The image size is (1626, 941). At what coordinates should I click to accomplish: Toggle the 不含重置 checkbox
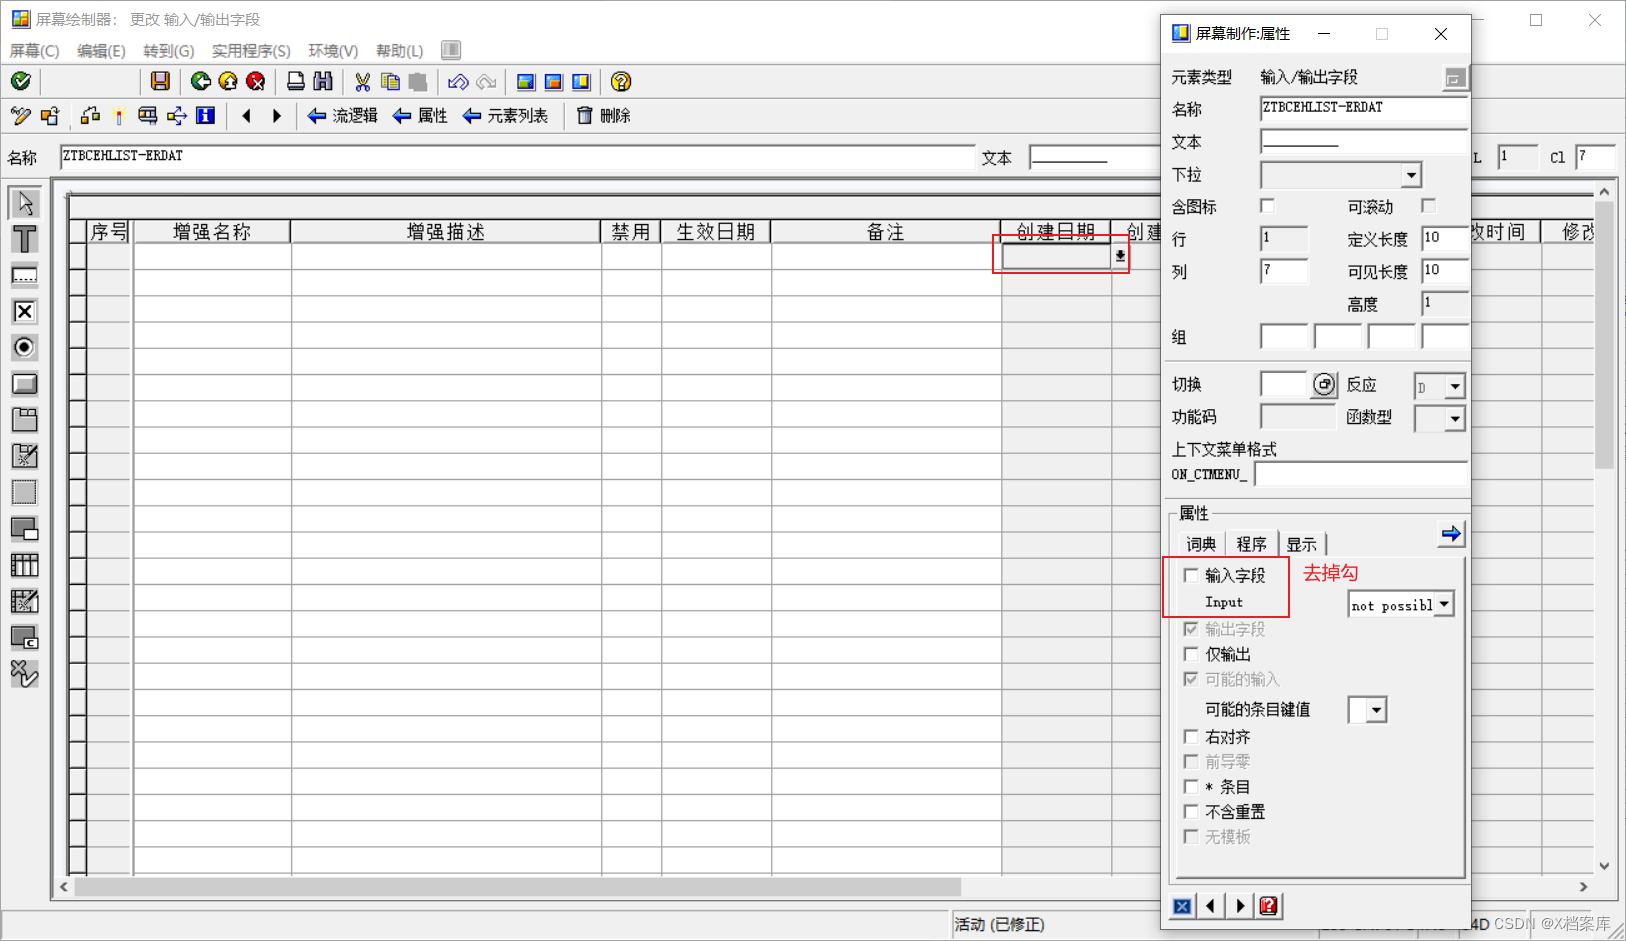1191,812
